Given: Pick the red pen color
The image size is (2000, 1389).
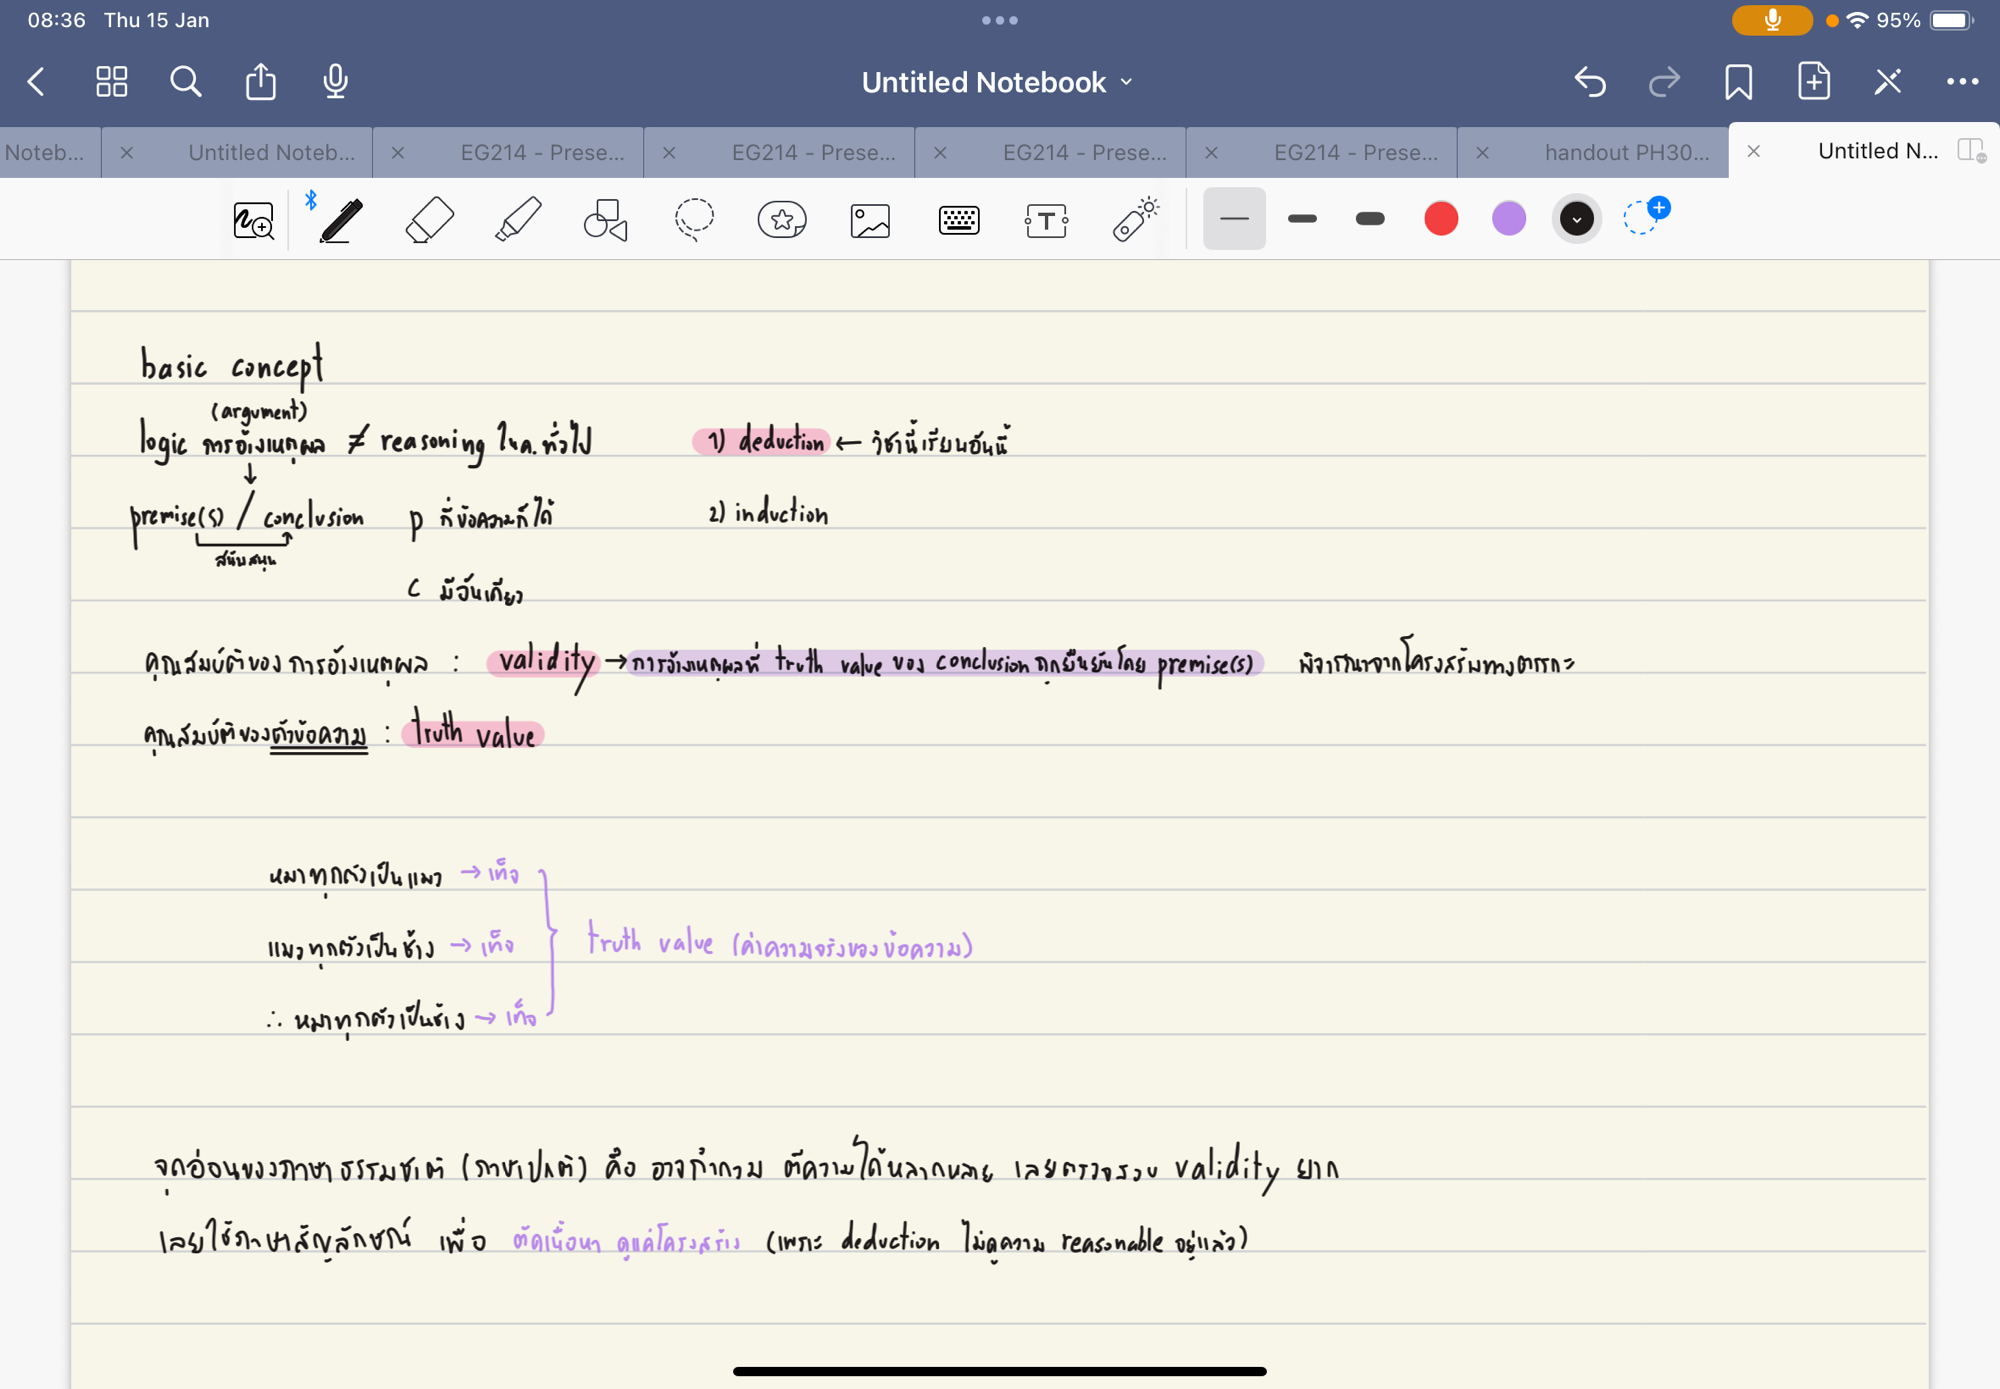Looking at the screenshot, I should tap(1441, 218).
